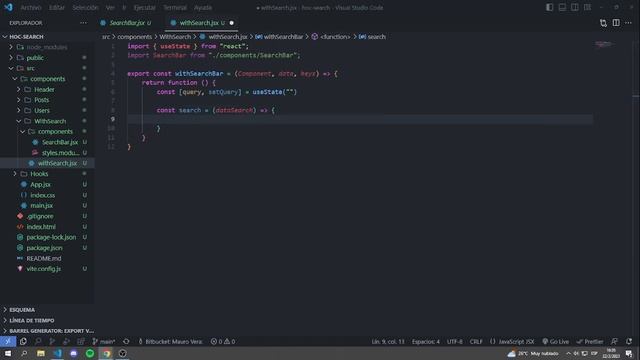This screenshot has width=640, height=360.
Task: Toggle bottom panel layout icon
Action: coord(562,7)
